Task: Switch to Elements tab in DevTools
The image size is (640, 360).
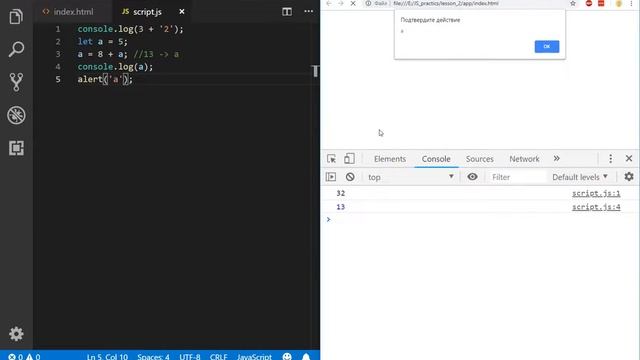Action: 390,159
